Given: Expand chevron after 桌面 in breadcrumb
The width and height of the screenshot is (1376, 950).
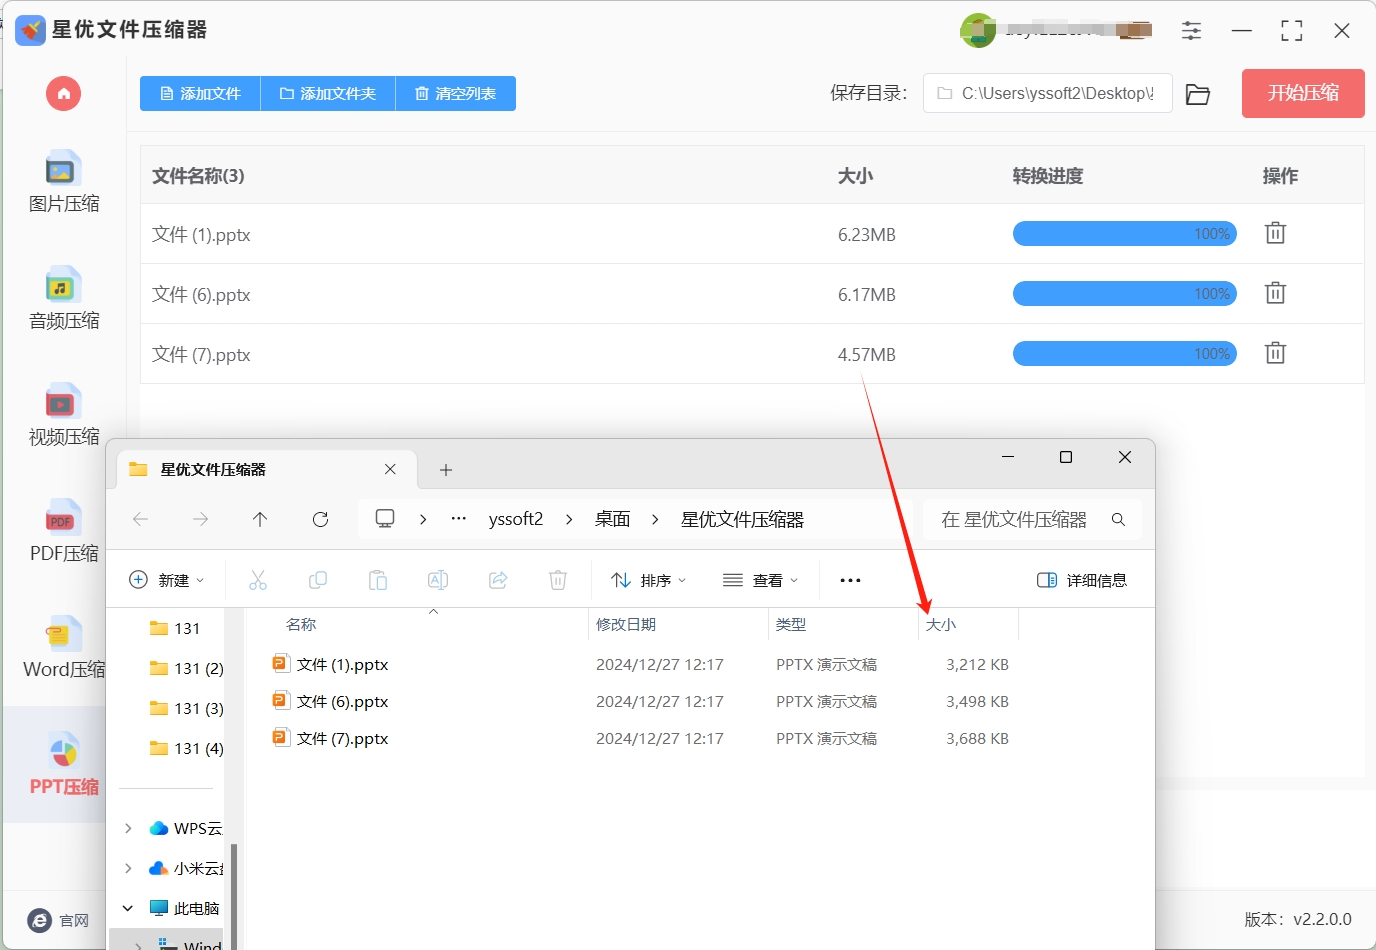Looking at the screenshot, I should tap(655, 519).
